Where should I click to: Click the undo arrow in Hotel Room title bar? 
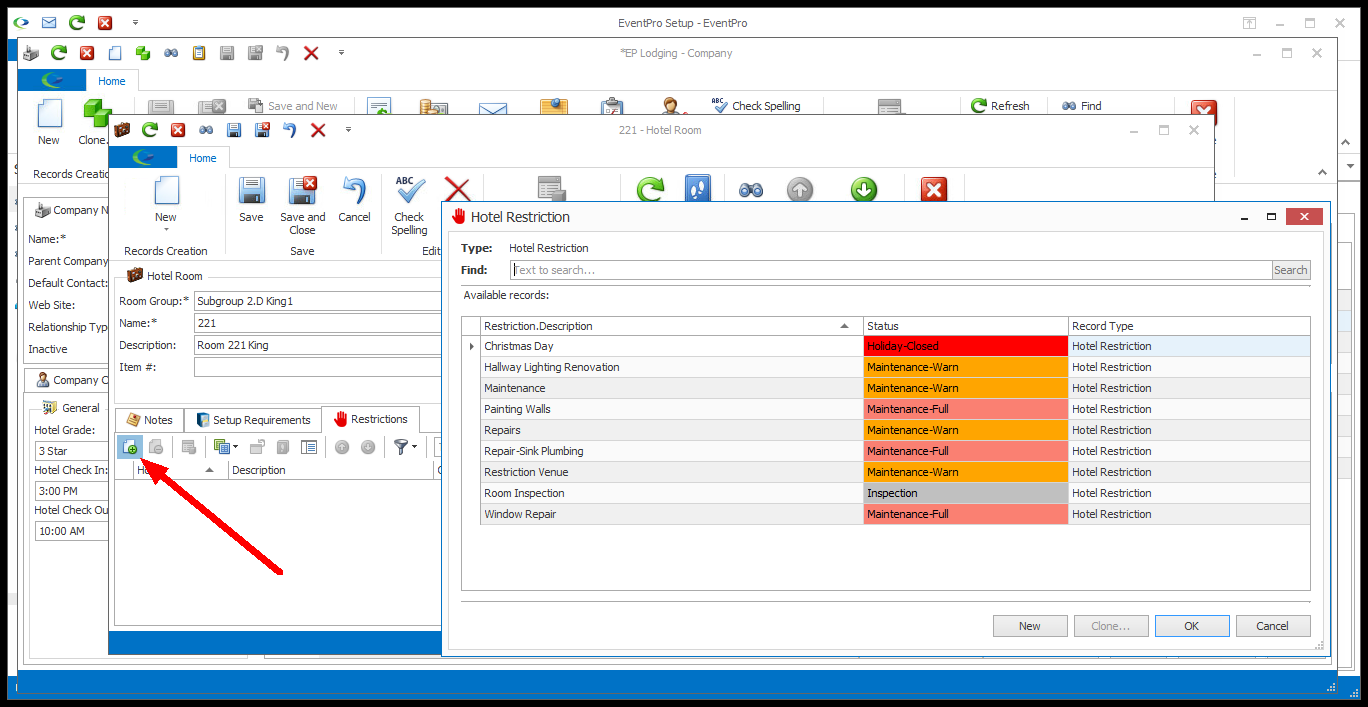(289, 130)
